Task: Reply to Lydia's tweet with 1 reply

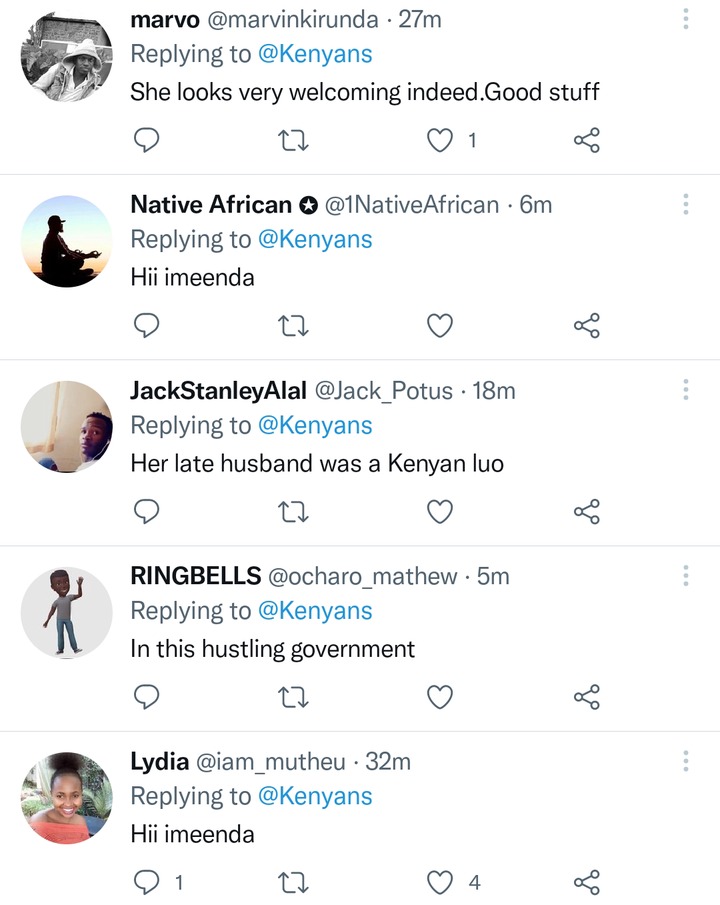Action: point(147,882)
